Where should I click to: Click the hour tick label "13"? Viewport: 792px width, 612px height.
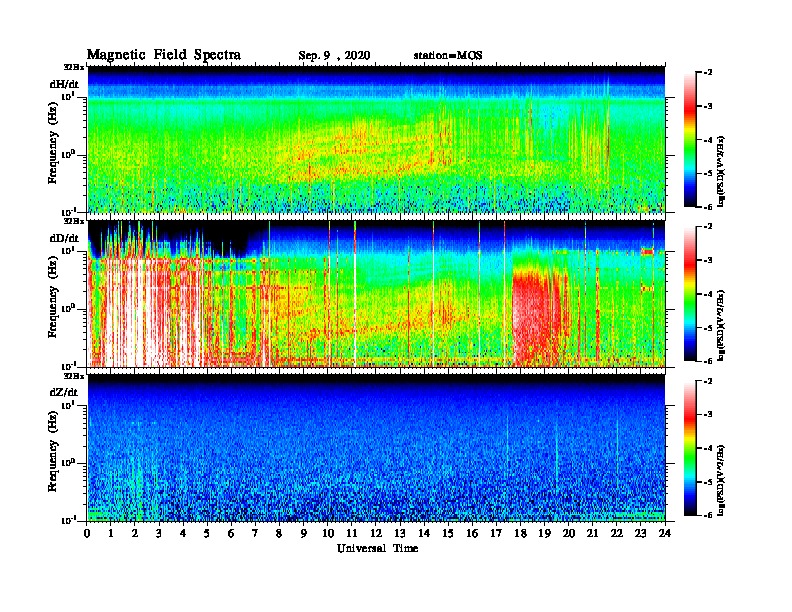pyautogui.click(x=401, y=534)
